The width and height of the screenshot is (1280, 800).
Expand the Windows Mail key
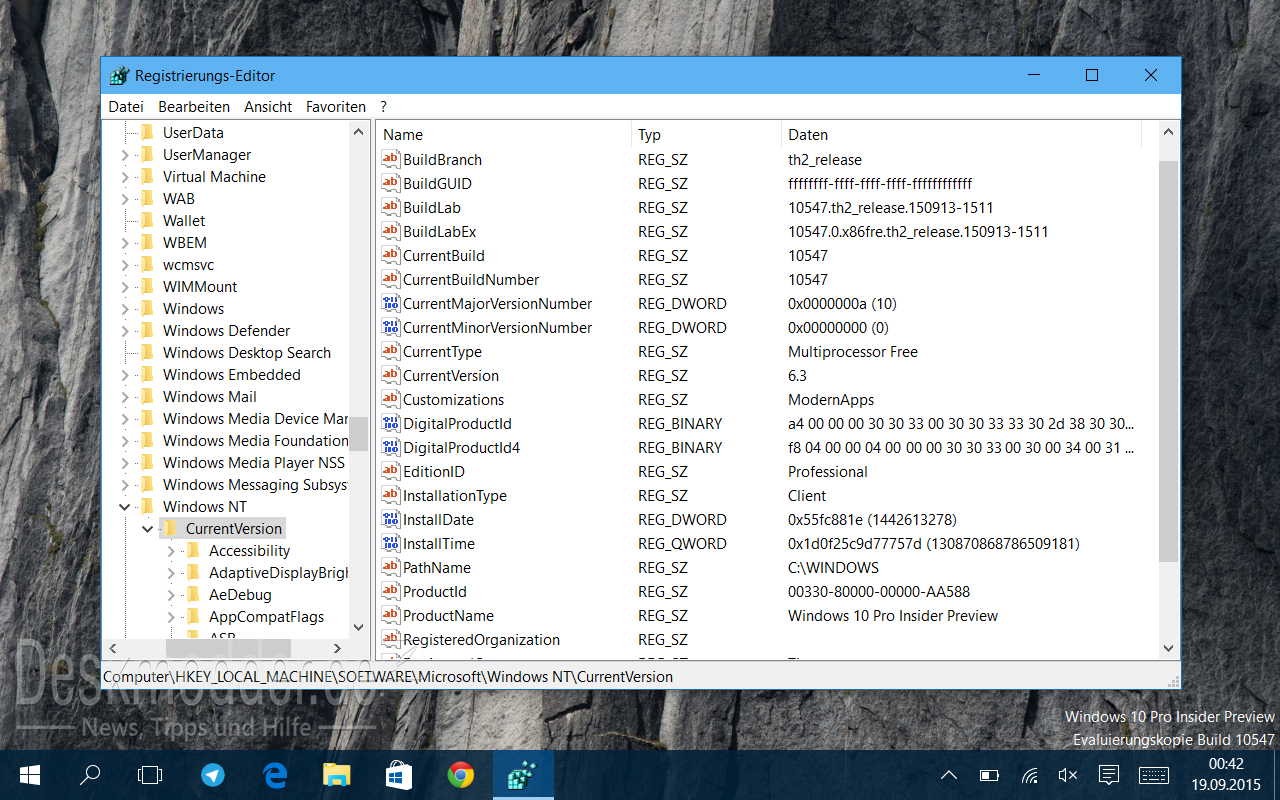(x=125, y=397)
